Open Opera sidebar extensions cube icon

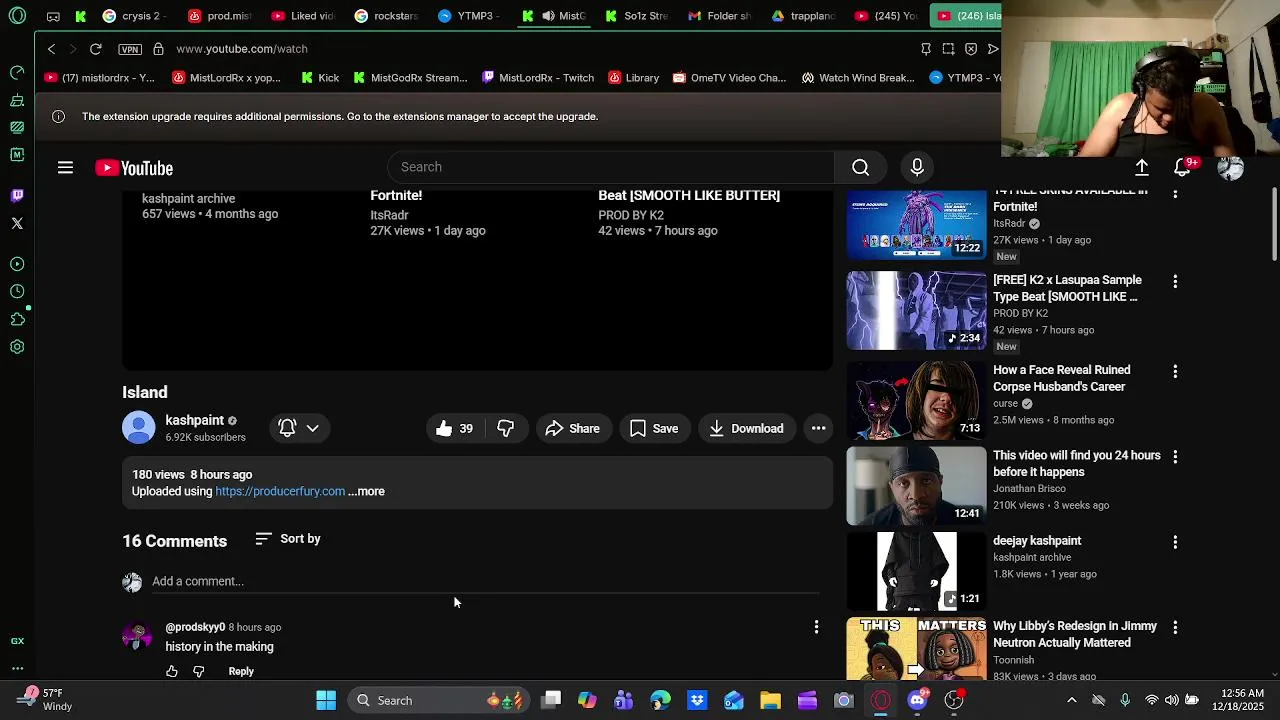click(17, 319)
